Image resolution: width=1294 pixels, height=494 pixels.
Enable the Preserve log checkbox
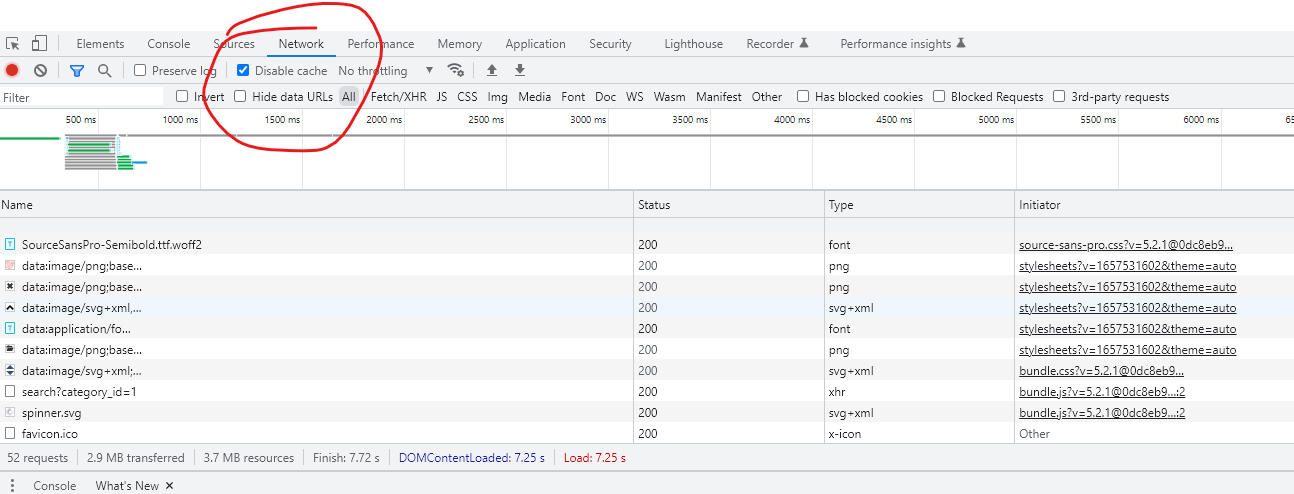(140, 71)
